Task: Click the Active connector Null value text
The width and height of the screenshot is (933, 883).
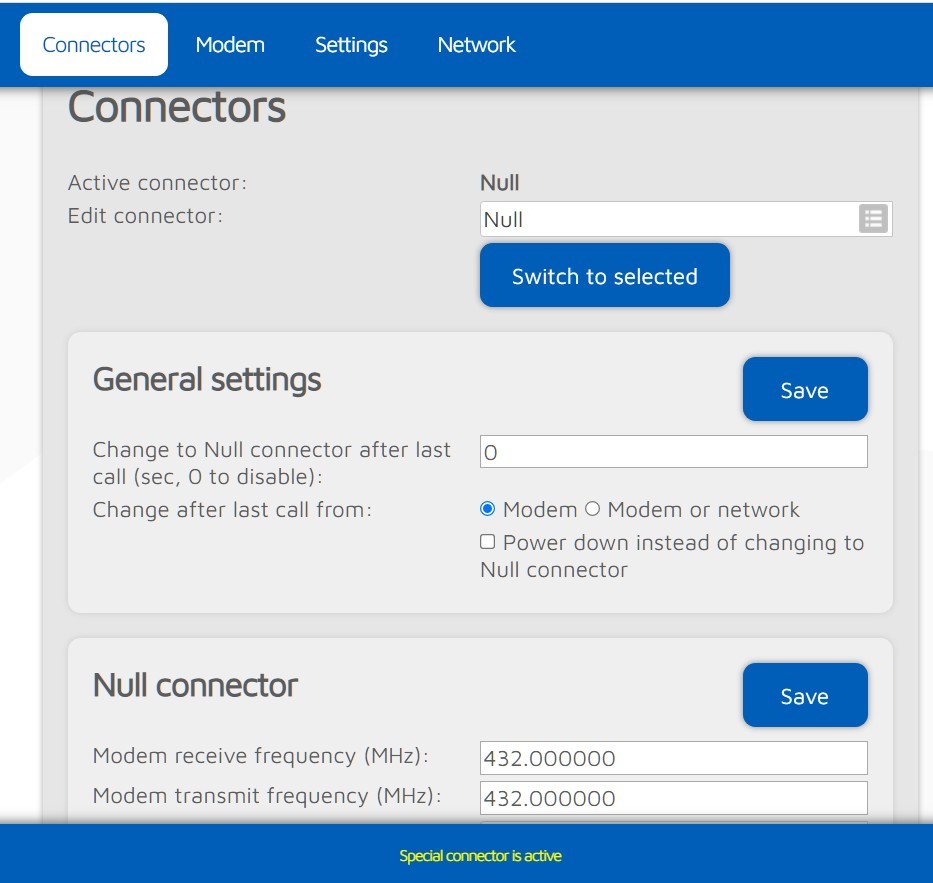Action: (500, 183)
